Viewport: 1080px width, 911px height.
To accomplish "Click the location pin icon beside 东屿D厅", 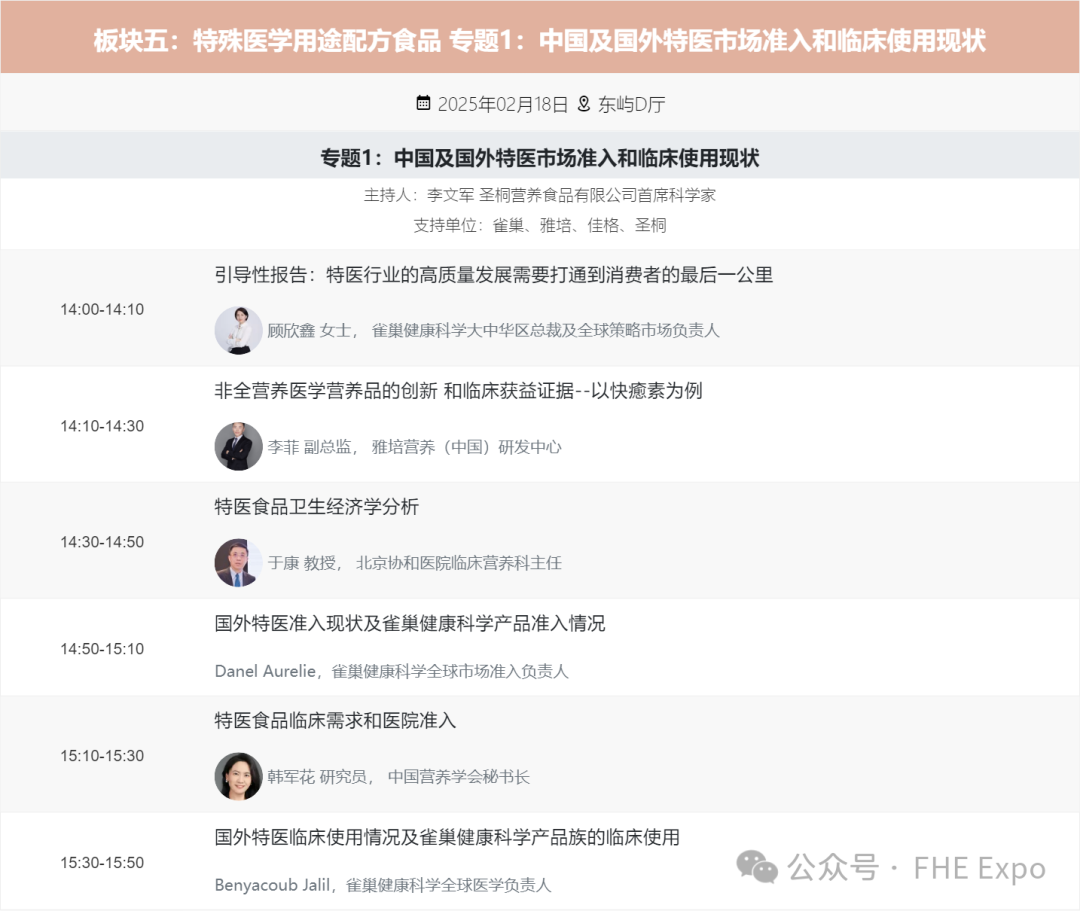I will (583, 103).
